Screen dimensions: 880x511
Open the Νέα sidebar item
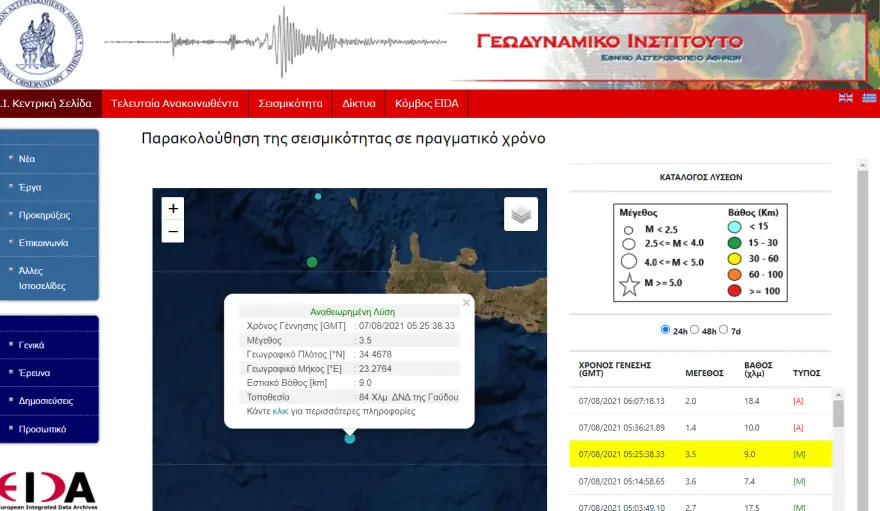tap(49, 159)
